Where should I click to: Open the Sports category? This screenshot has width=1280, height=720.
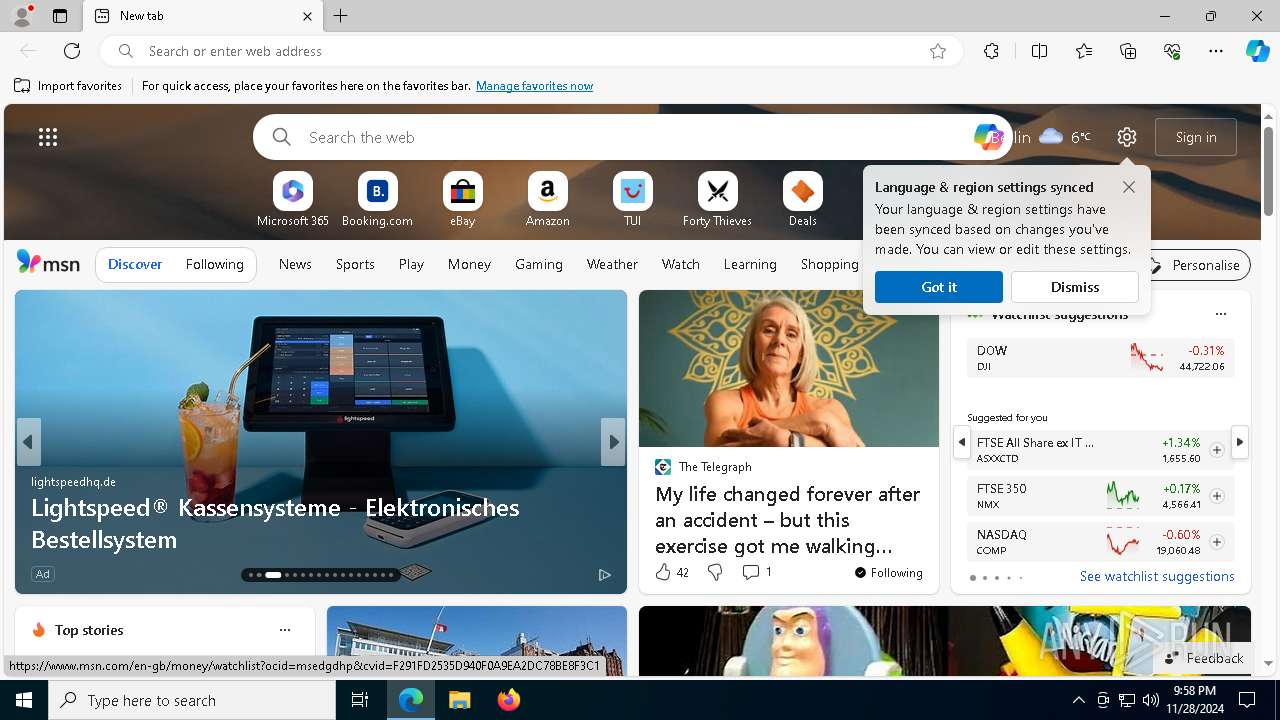(x=355, y=264)
